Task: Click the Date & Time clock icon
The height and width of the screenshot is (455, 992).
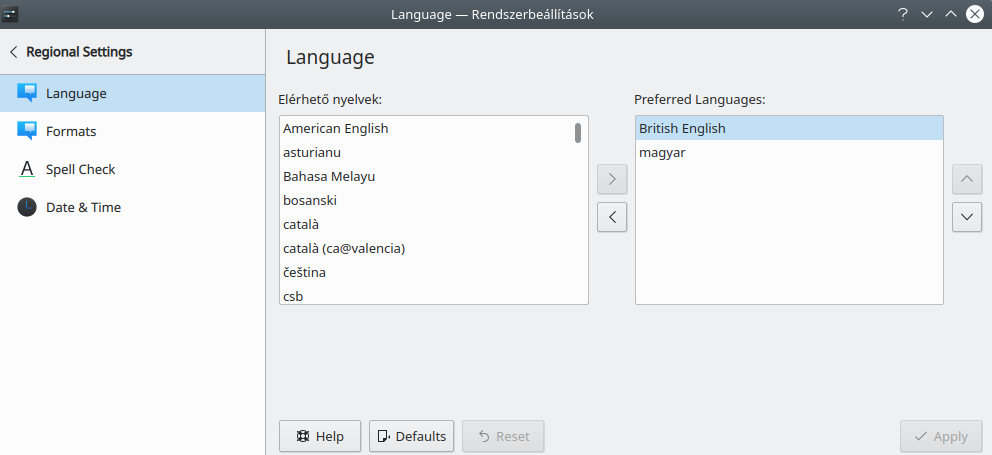Action: (27, 207)
